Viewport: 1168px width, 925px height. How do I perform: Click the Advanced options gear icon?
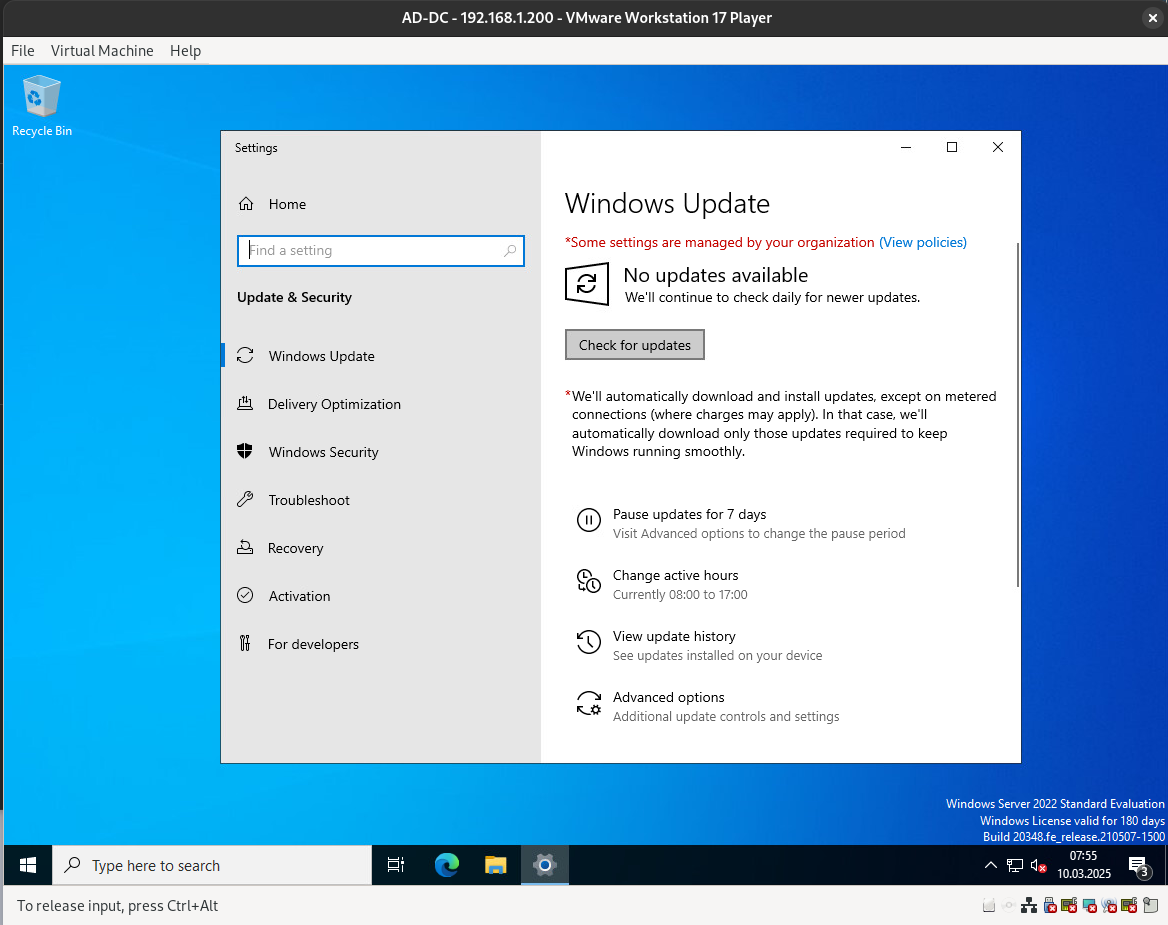pyautogui.click(x=589, y=703)
